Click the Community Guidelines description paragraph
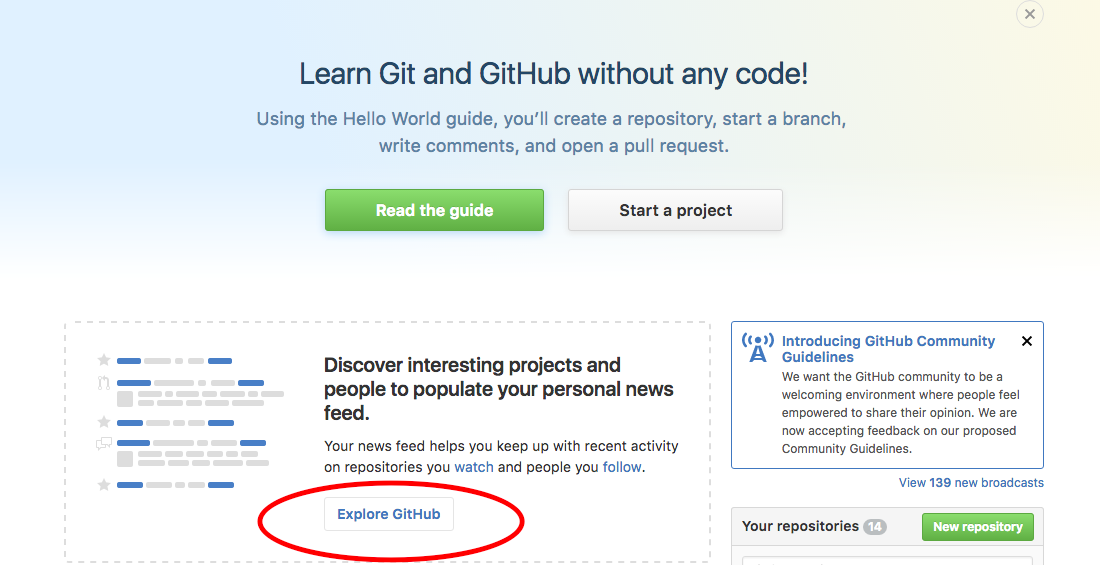This screenshot has height=565, width=1100. click(x=901, y=413)
